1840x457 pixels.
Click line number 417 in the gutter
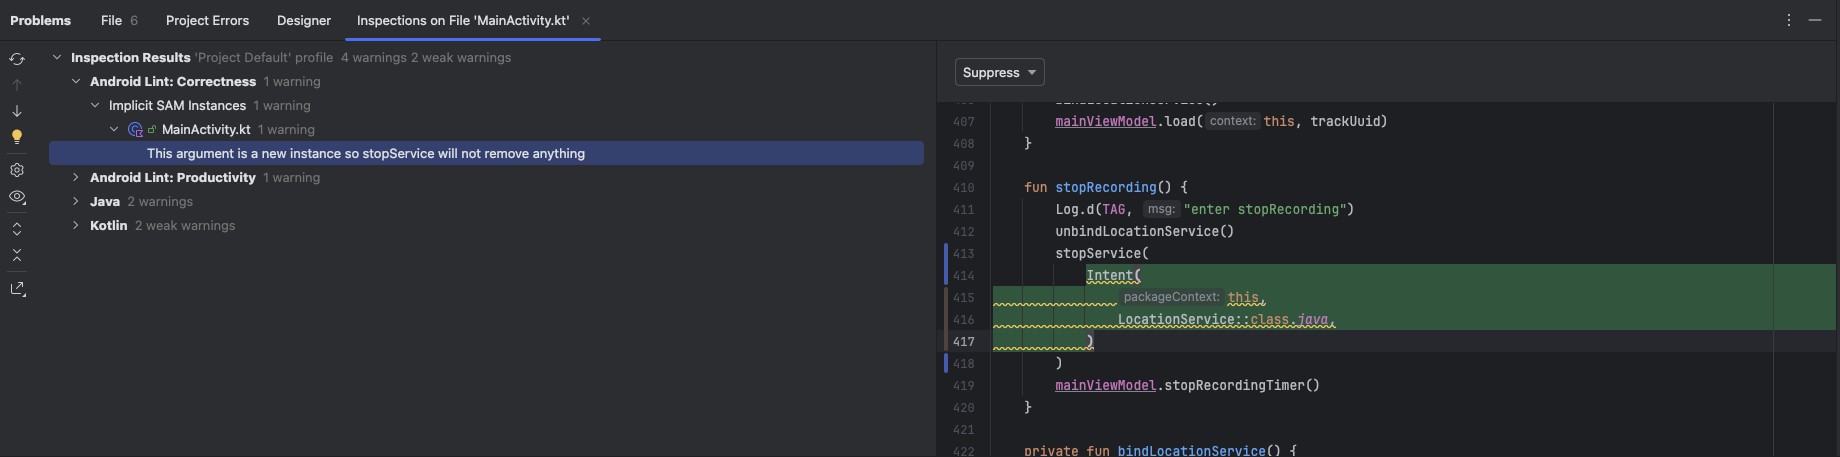pyautogui.click(x=963, y=342)
